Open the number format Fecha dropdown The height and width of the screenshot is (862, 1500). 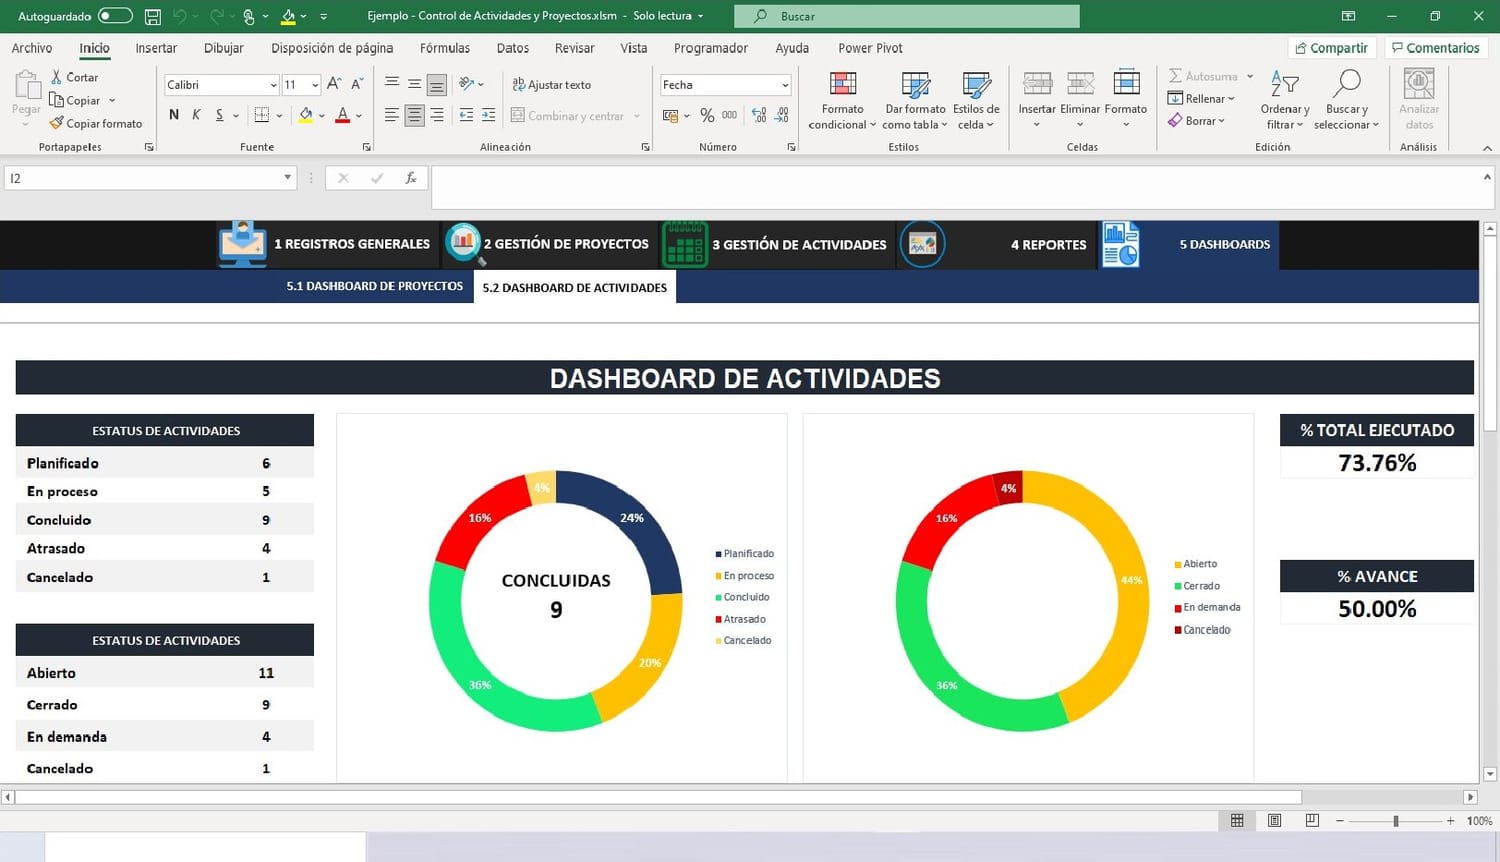pyautogui.click(x=785, y=85)
